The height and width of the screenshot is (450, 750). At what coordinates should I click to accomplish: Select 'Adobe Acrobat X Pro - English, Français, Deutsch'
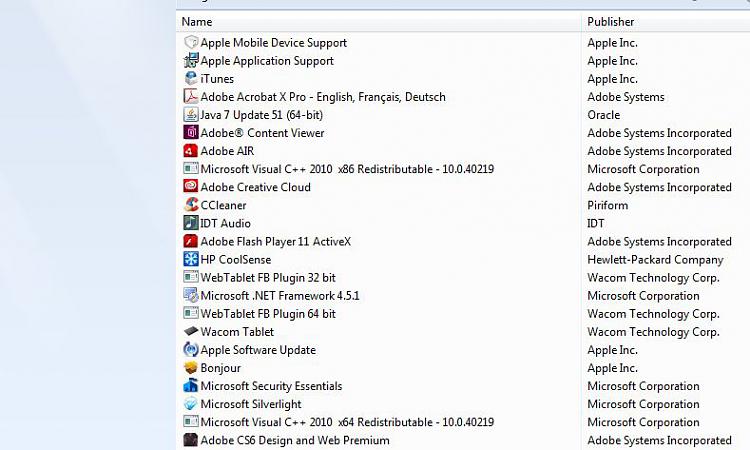point(323,97)
